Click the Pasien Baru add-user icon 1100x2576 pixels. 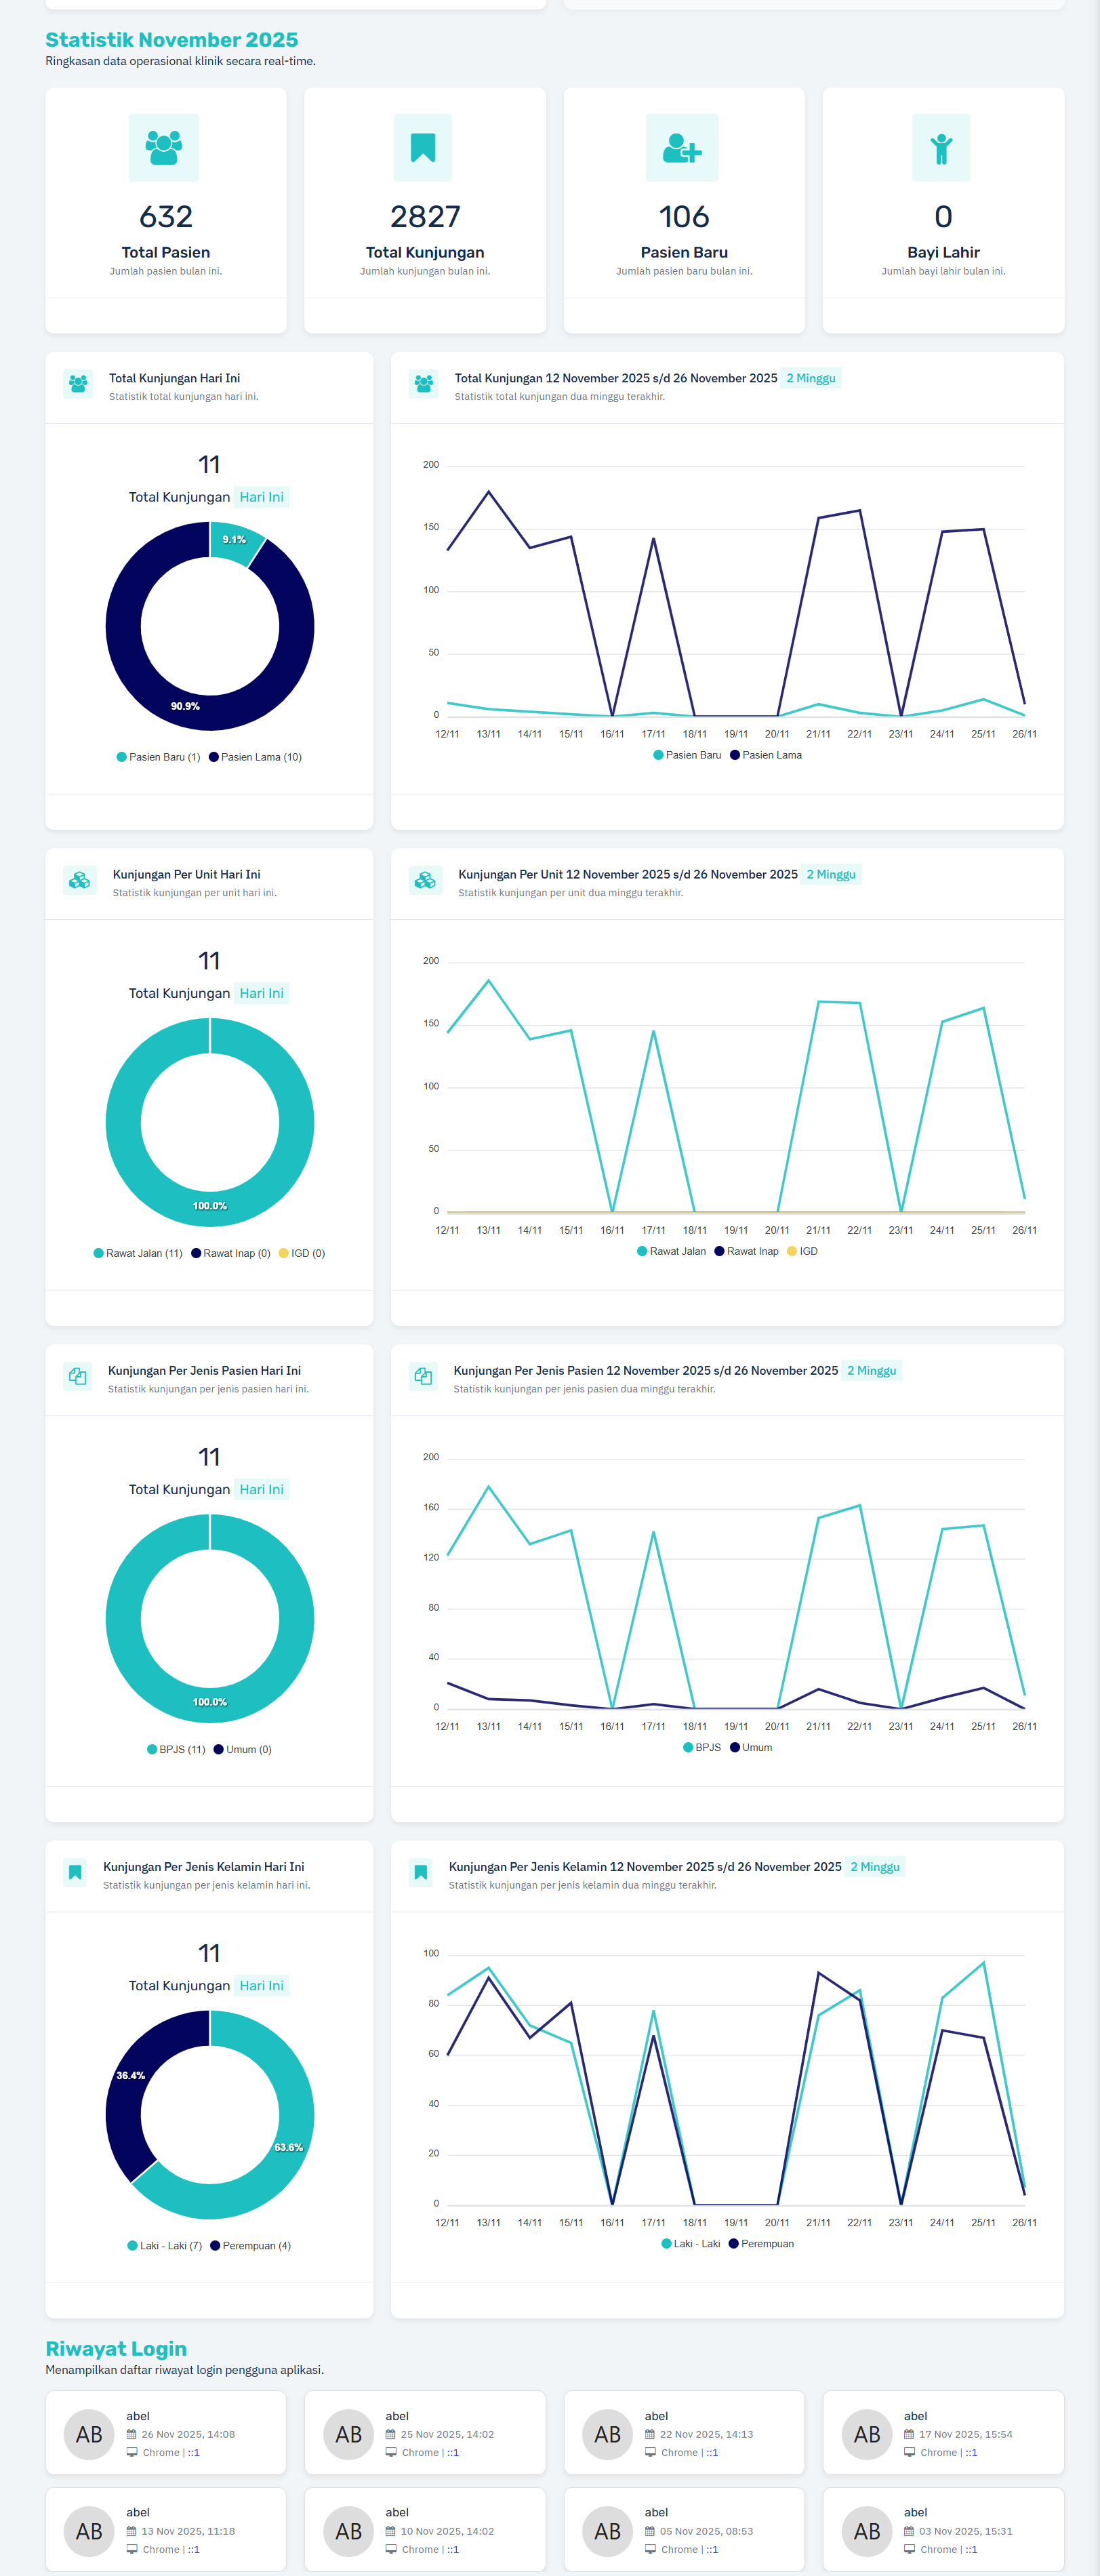pos(683,148)
